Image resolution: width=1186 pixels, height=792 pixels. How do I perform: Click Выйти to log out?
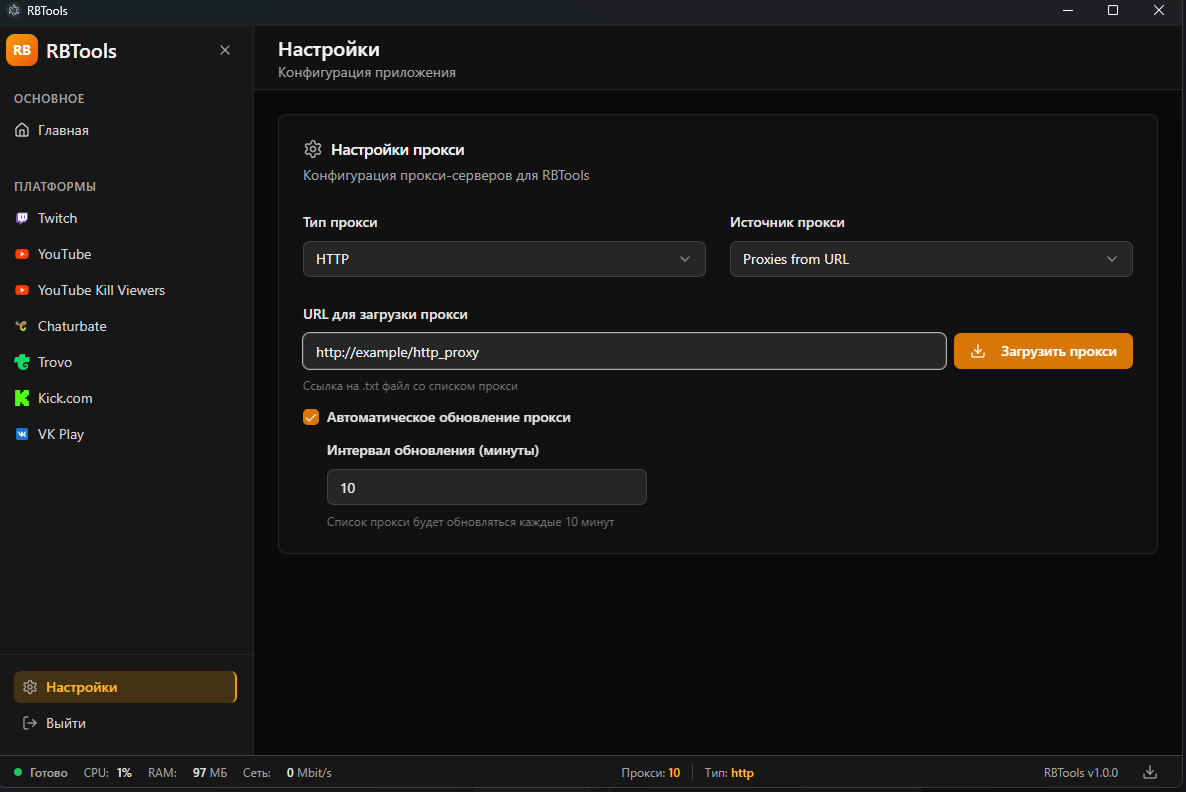pos(65,723)
